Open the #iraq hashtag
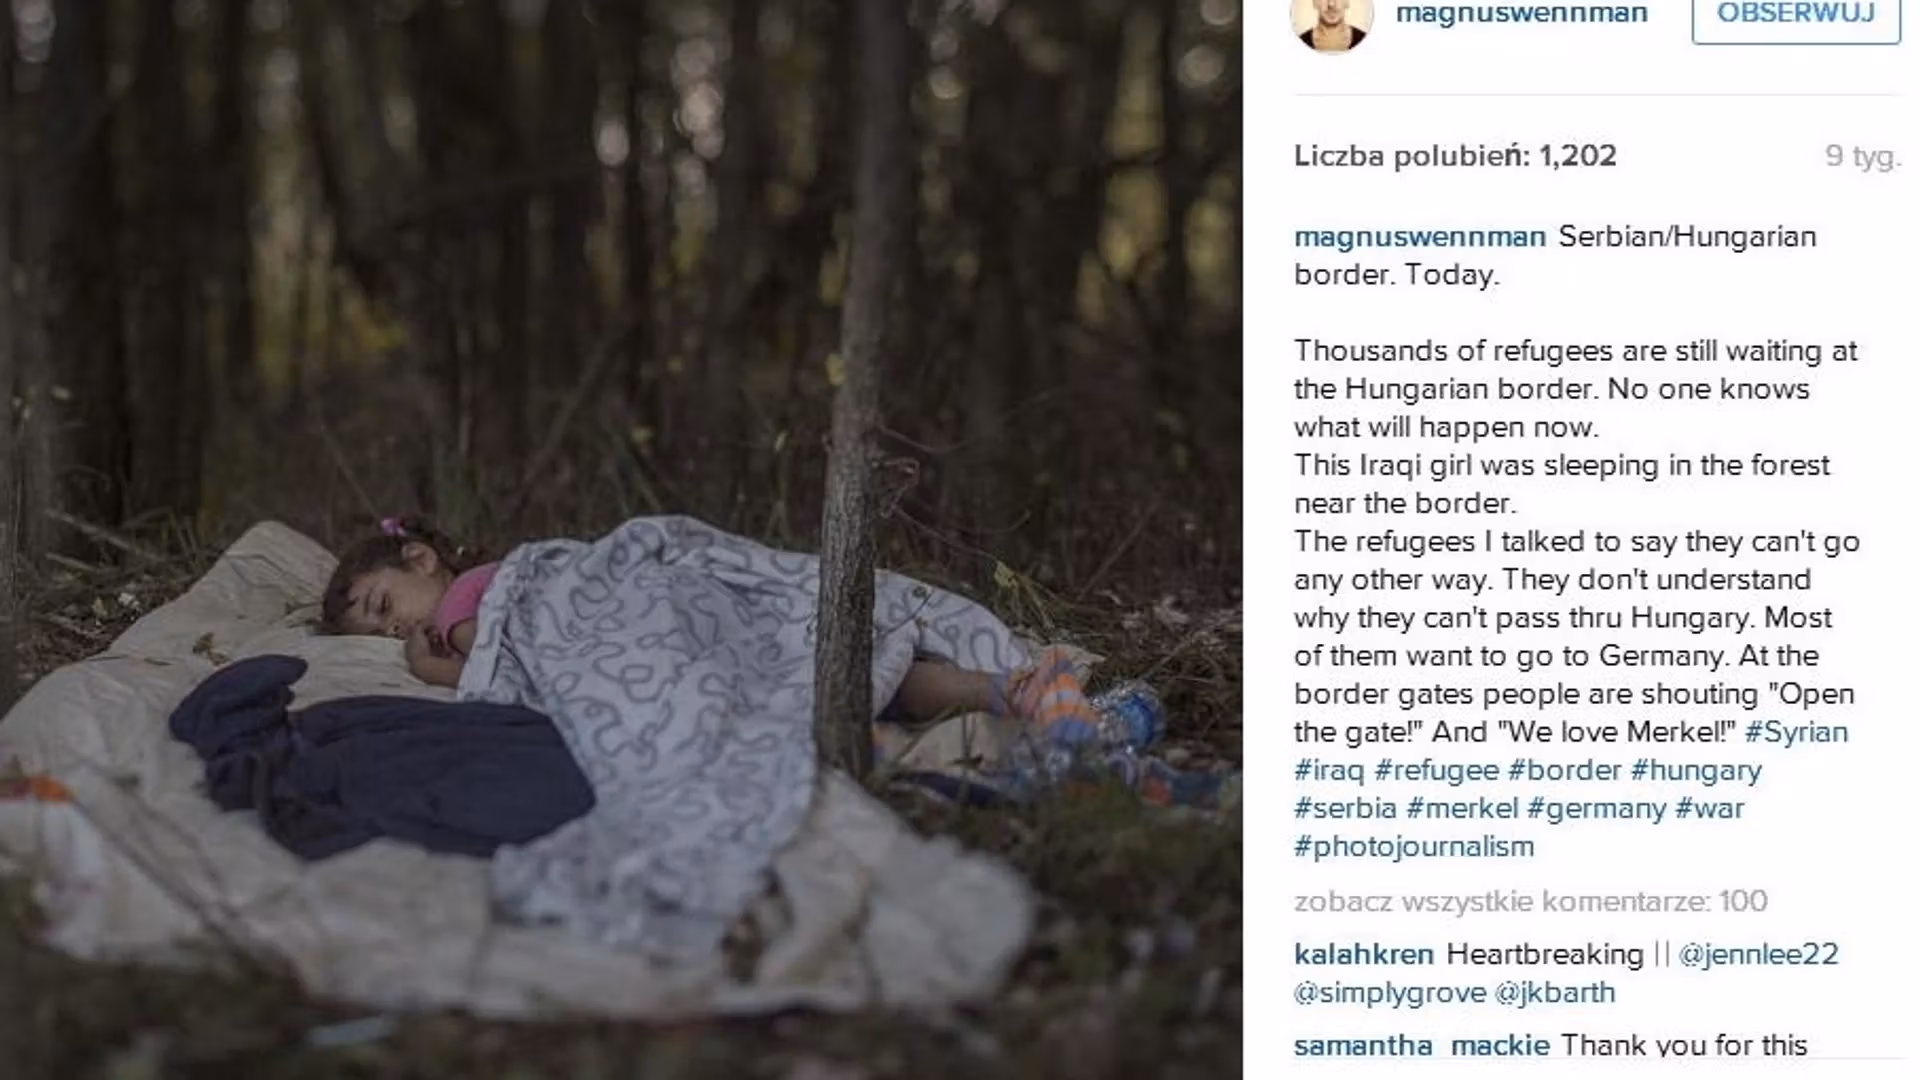 point(1328,770)
